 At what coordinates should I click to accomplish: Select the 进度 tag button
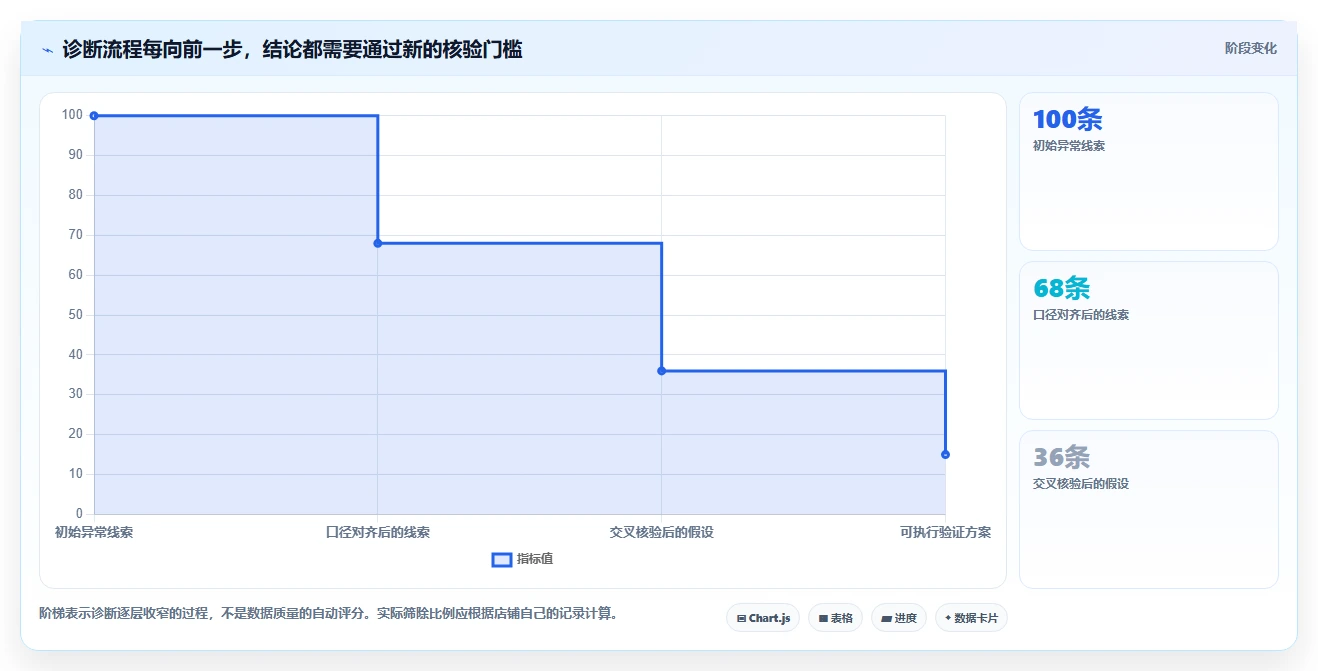899,618
